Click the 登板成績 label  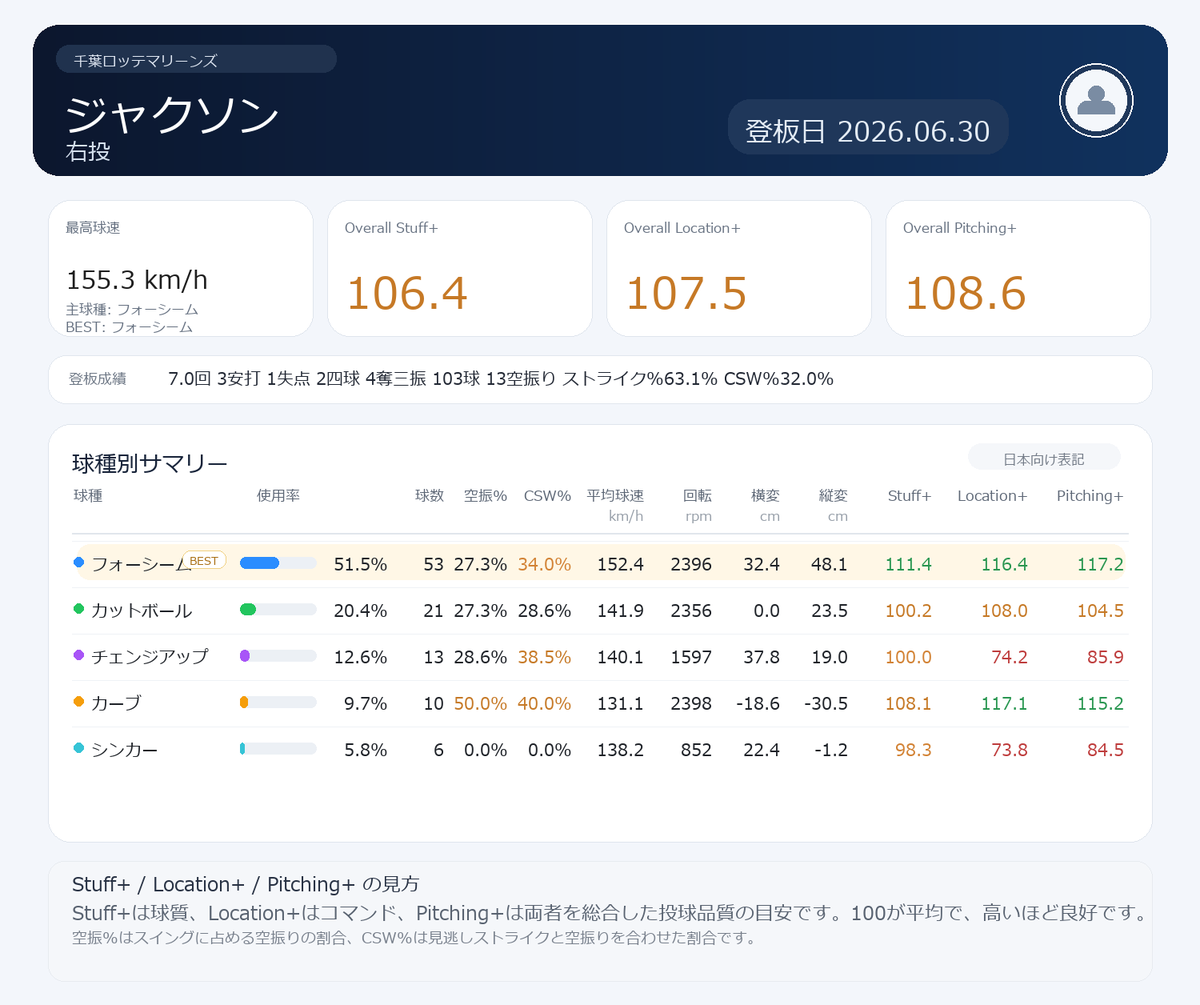coord(97,379)
